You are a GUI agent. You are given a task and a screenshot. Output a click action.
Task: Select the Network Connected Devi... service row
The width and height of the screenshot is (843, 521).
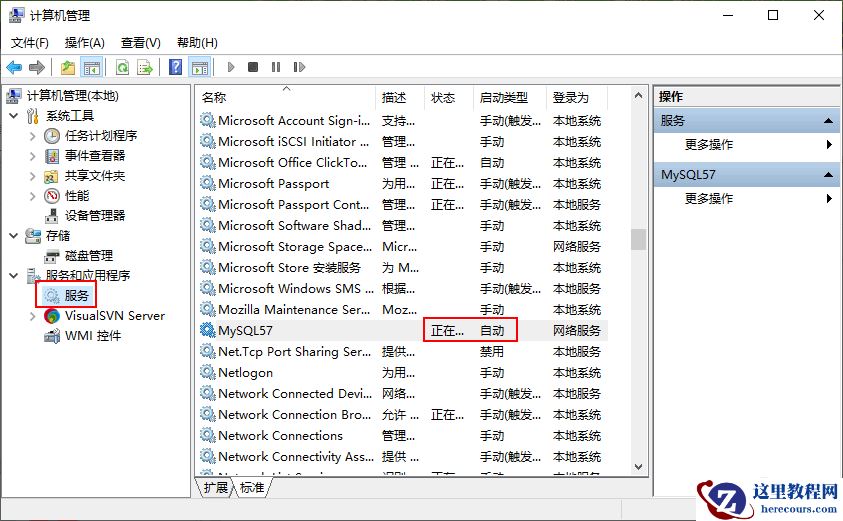pos(403,393)
